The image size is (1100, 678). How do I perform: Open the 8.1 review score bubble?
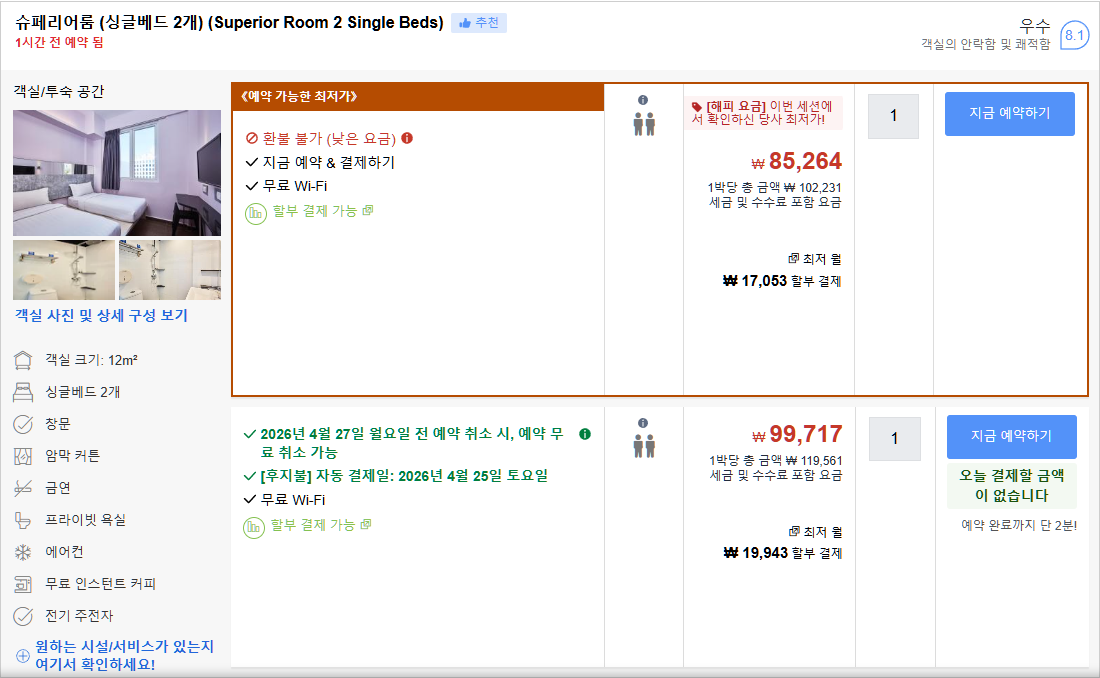[1074, 35]
